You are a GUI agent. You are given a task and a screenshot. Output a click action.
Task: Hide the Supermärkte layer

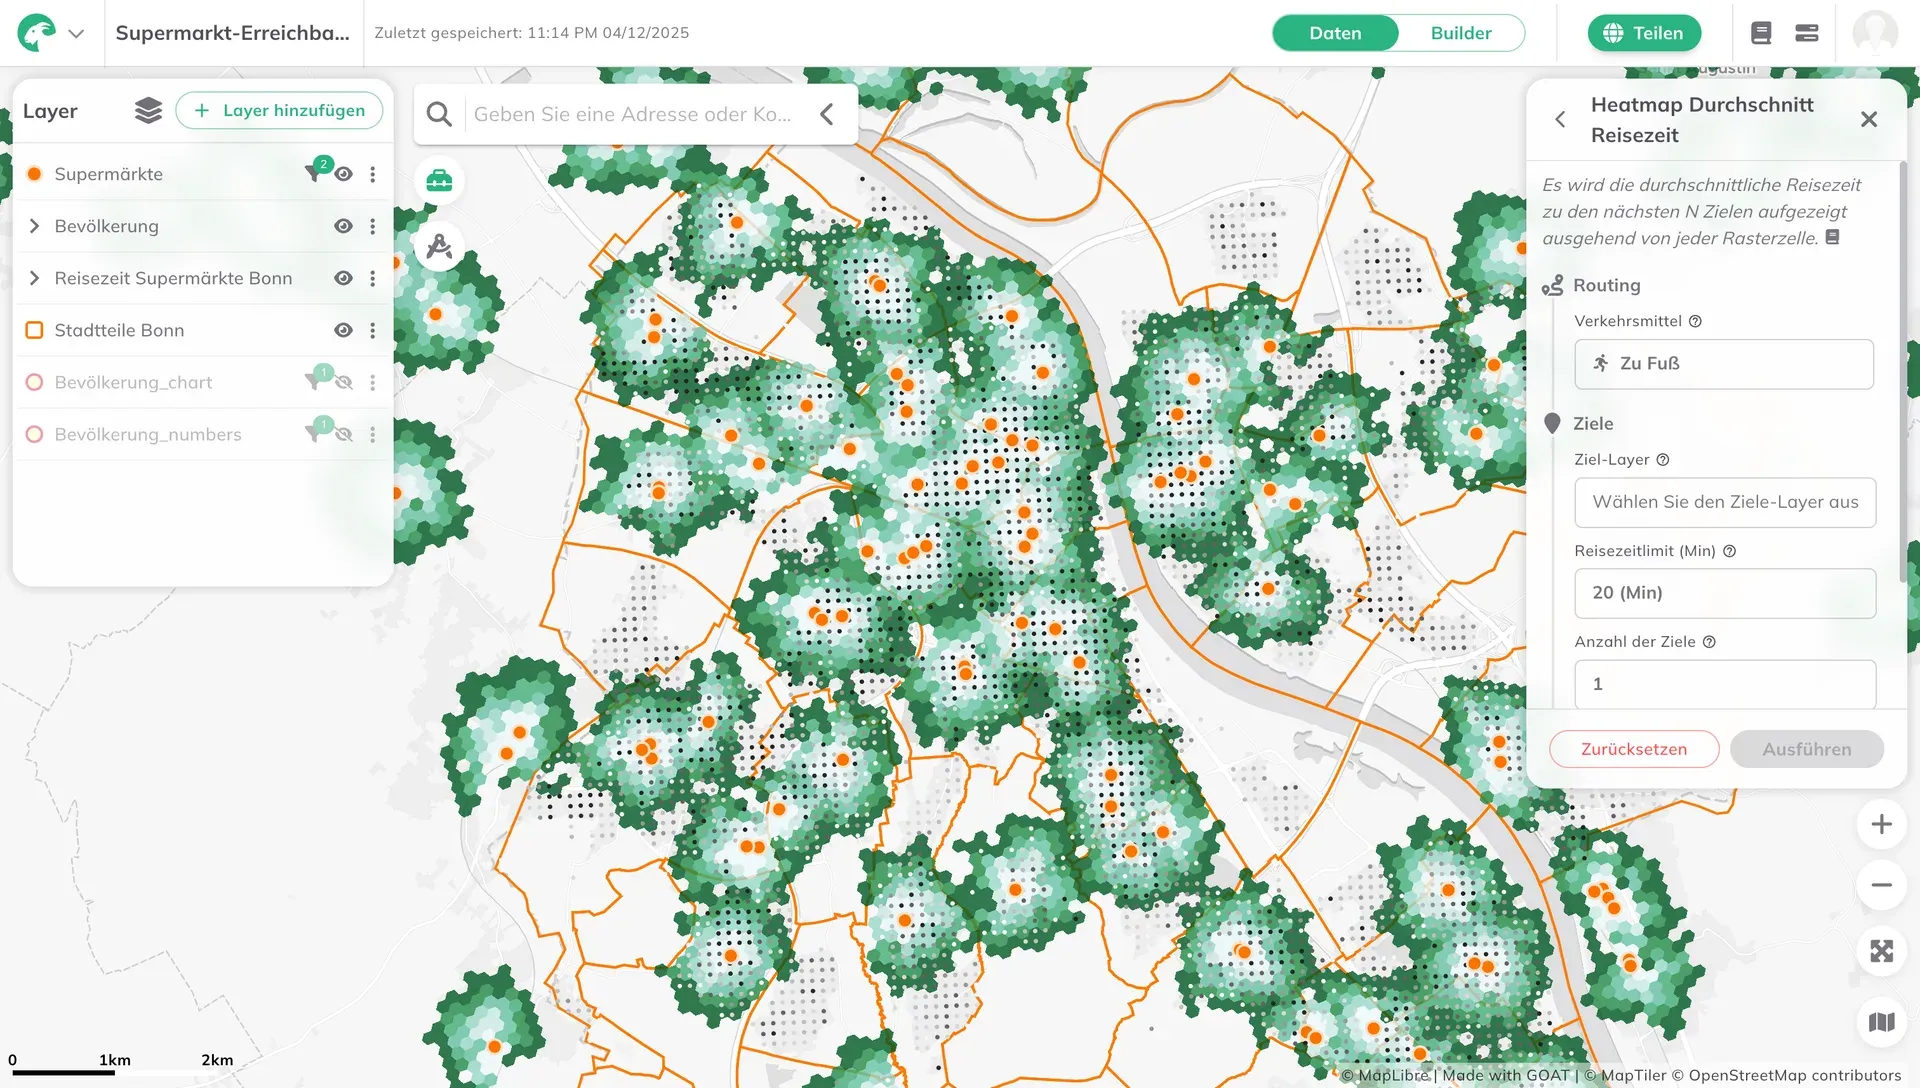coord(343,174)
